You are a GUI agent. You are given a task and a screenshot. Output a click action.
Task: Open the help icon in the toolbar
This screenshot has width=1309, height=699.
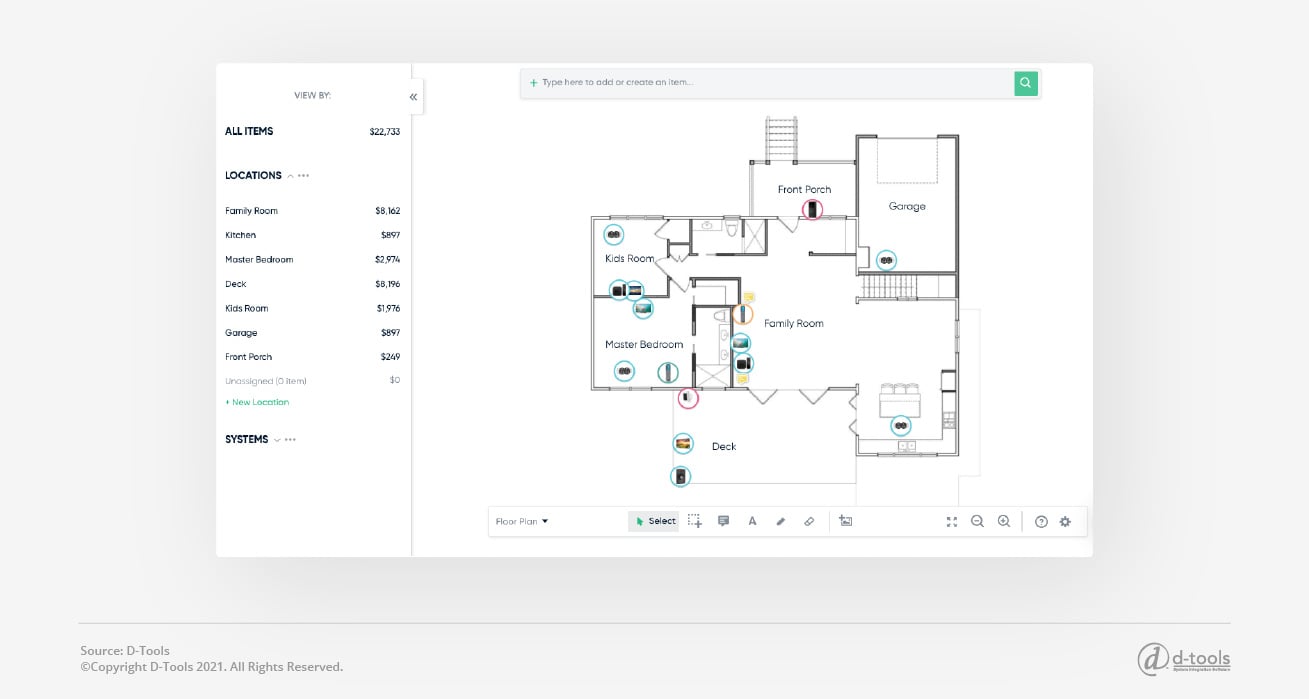[1041, 521]
